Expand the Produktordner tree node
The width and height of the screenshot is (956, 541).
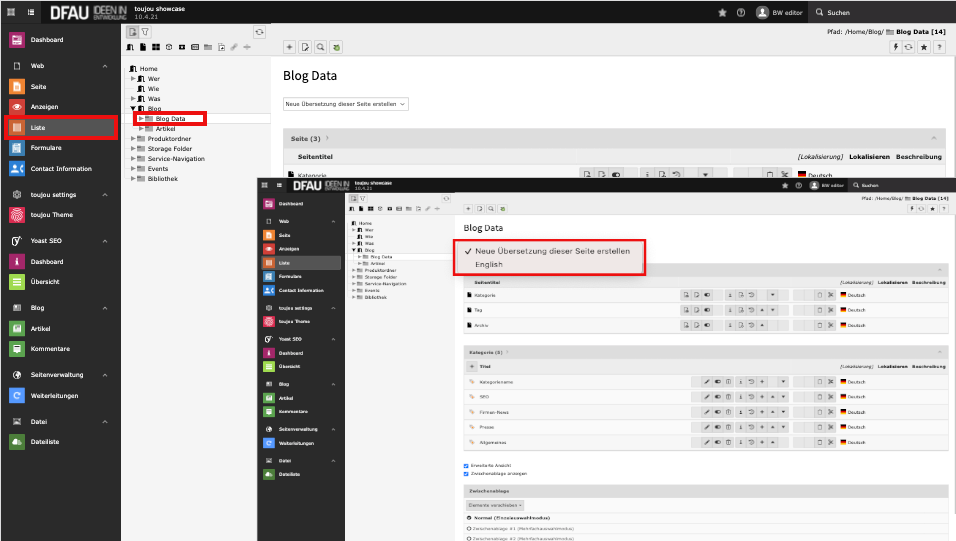tap(133, 138)
